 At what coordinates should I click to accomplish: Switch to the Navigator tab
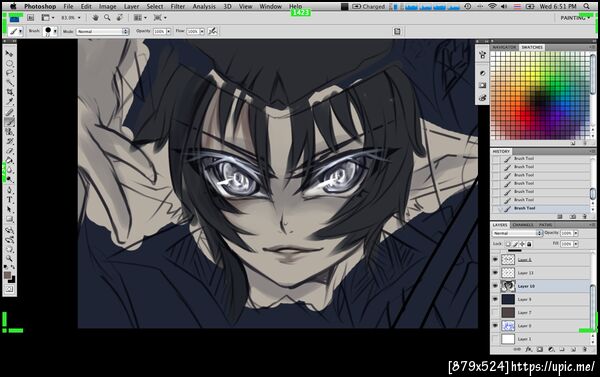pyautogui.click(x=504, y=47)
